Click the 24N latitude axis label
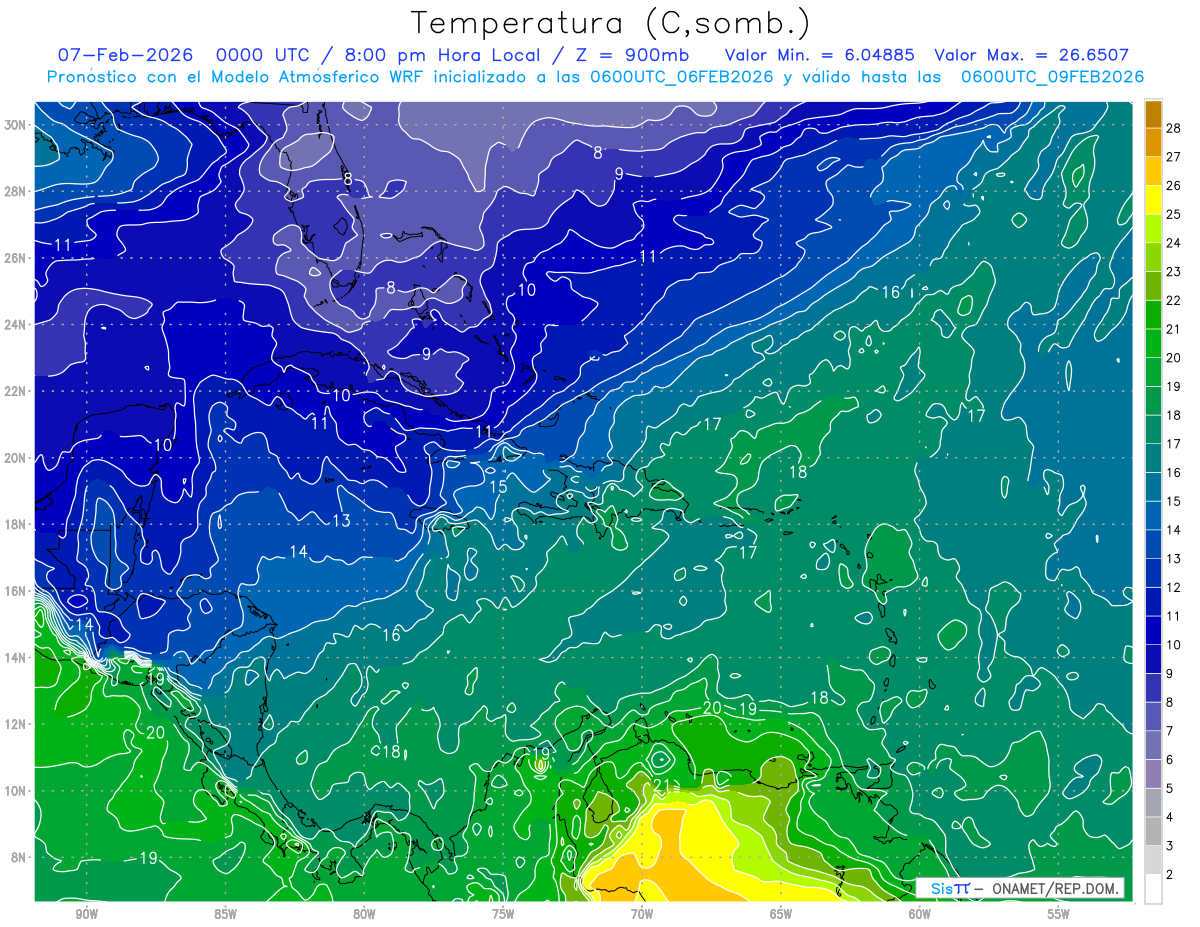 [15, 325]
